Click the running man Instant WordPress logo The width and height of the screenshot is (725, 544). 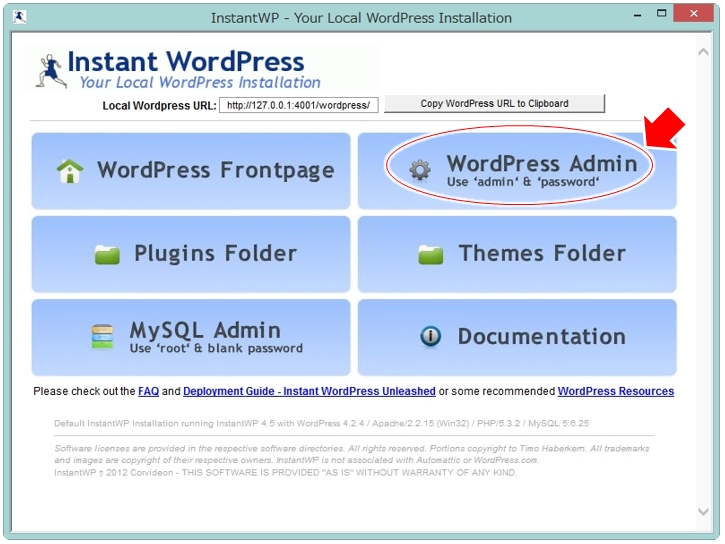click(x=51, y=71)
